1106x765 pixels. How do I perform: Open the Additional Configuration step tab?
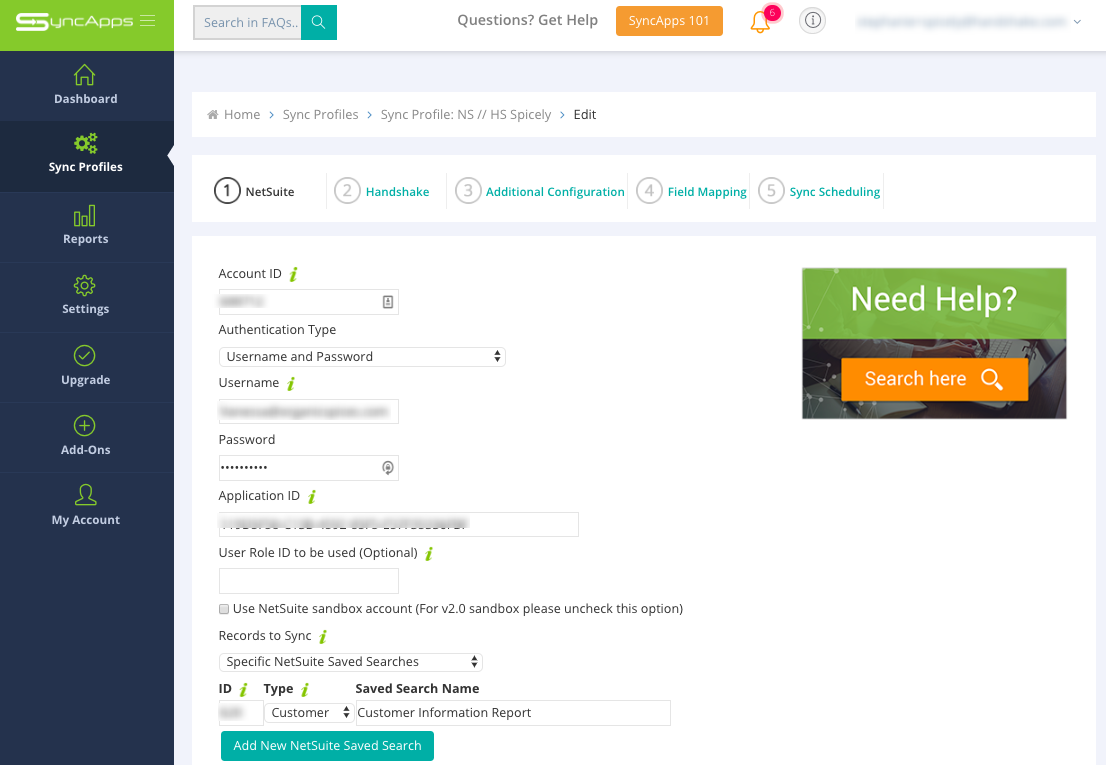coord(555,192)
